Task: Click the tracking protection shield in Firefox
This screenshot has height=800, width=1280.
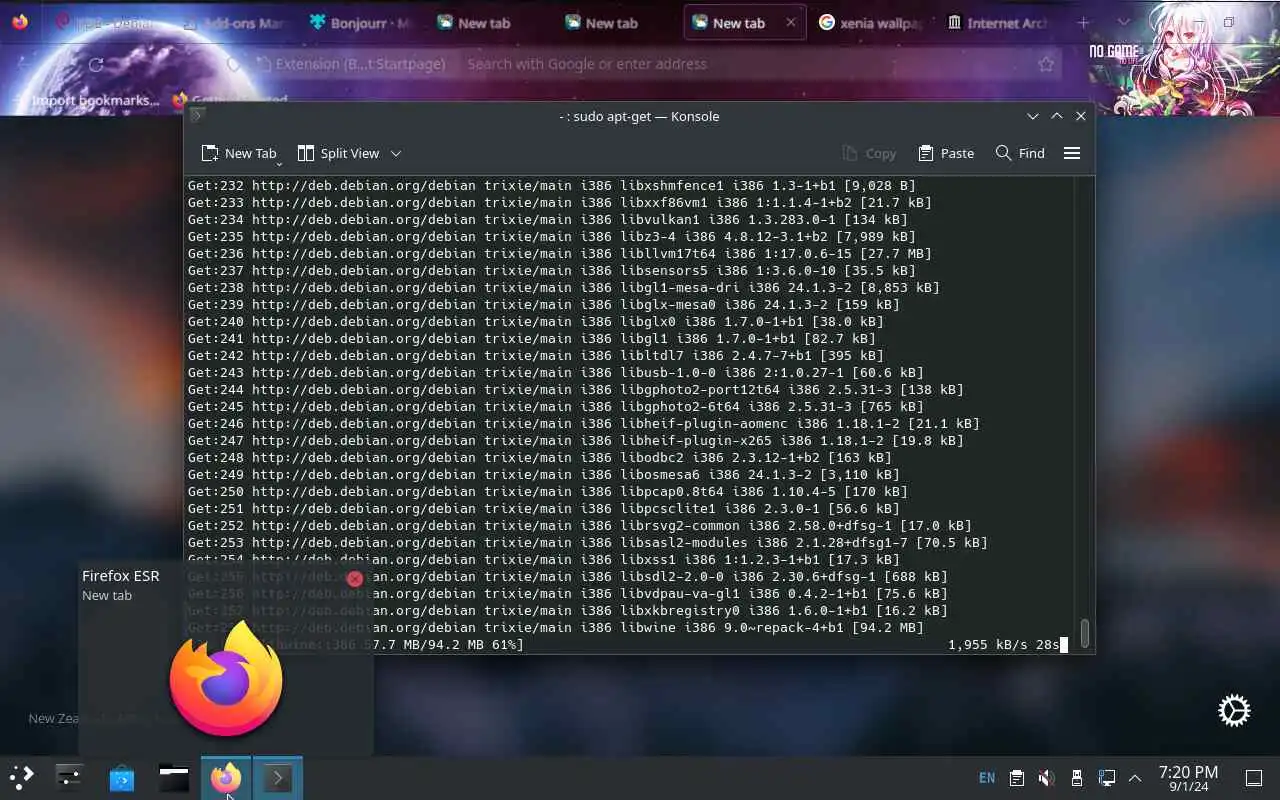Action: click(233, 64)
